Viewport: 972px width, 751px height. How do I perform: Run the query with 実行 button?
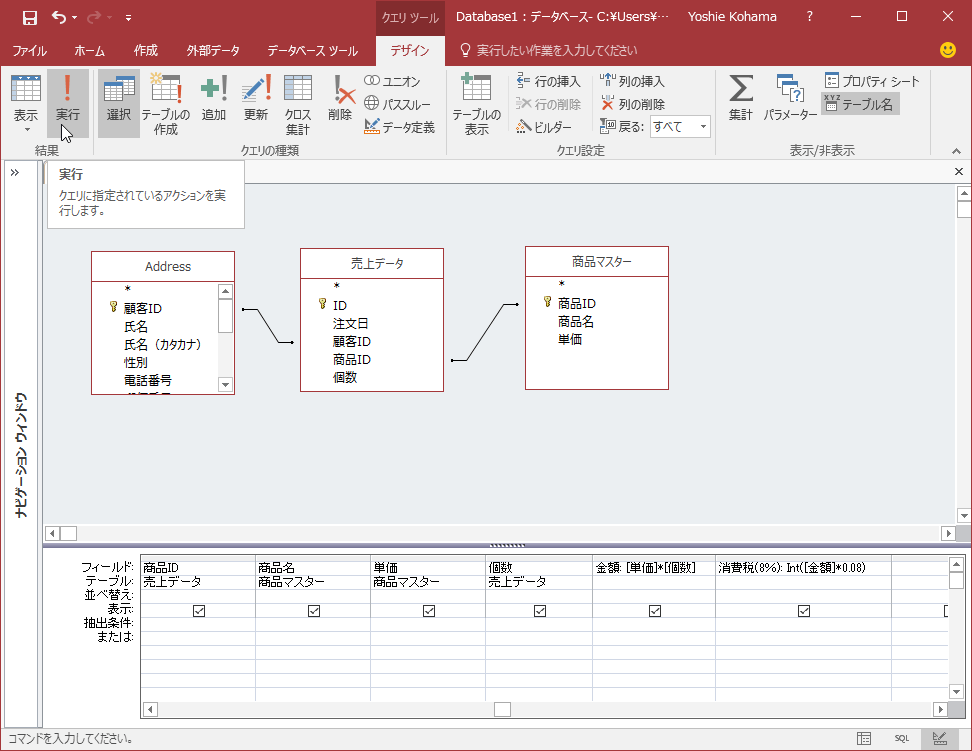point(68,103)
